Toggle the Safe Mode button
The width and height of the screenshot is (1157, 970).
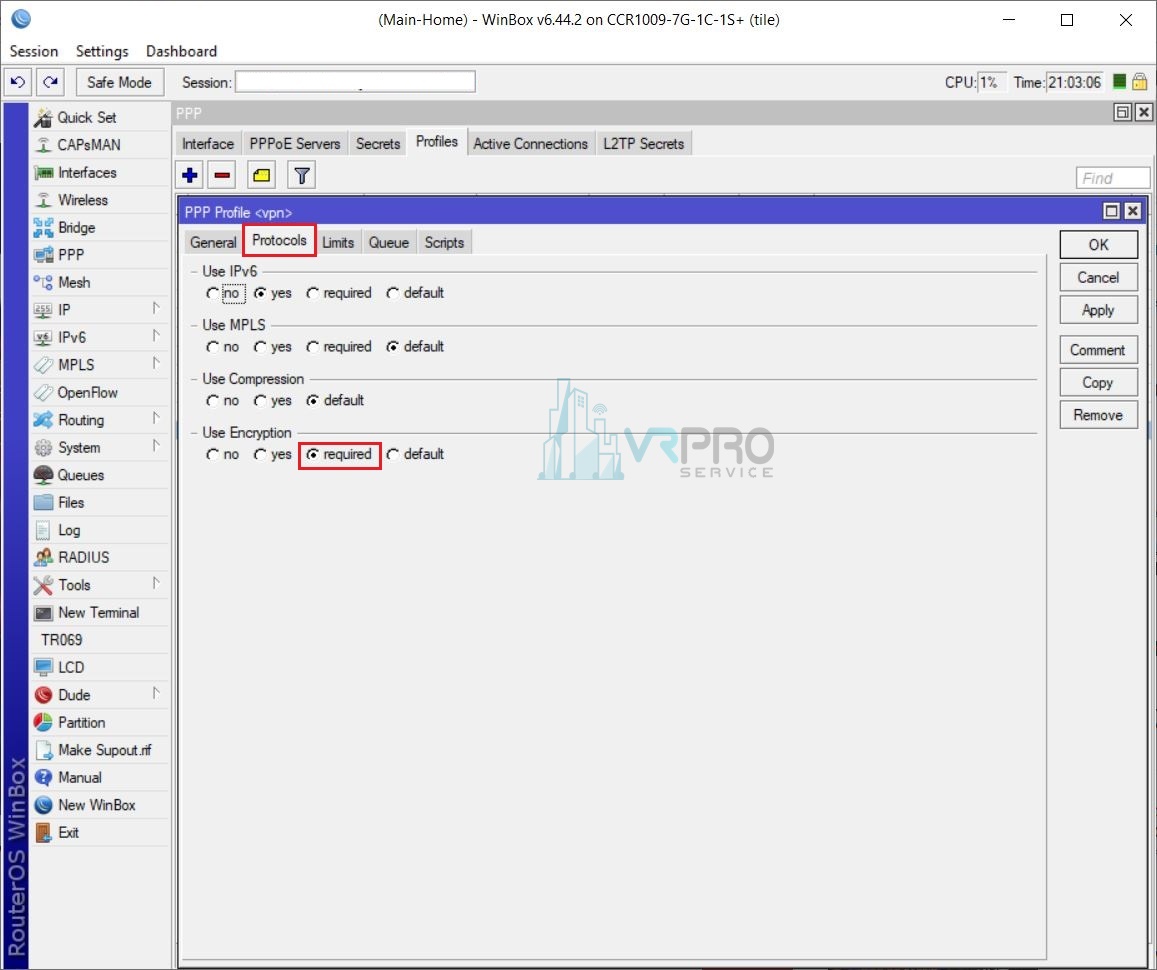pos(120,82)
